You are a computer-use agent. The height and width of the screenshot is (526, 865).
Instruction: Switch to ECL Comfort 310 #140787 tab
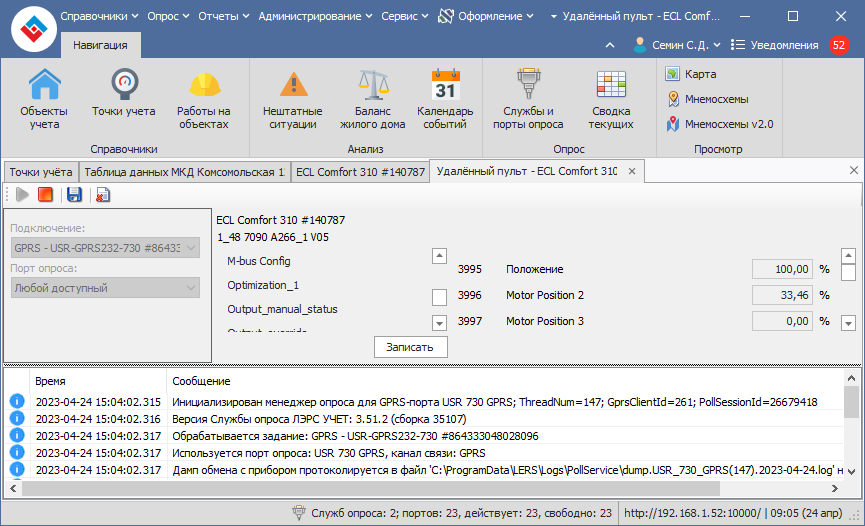tap(360, 172)
